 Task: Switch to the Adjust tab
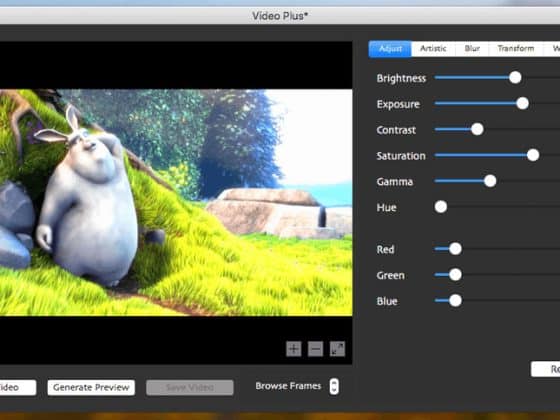point(390,49)
